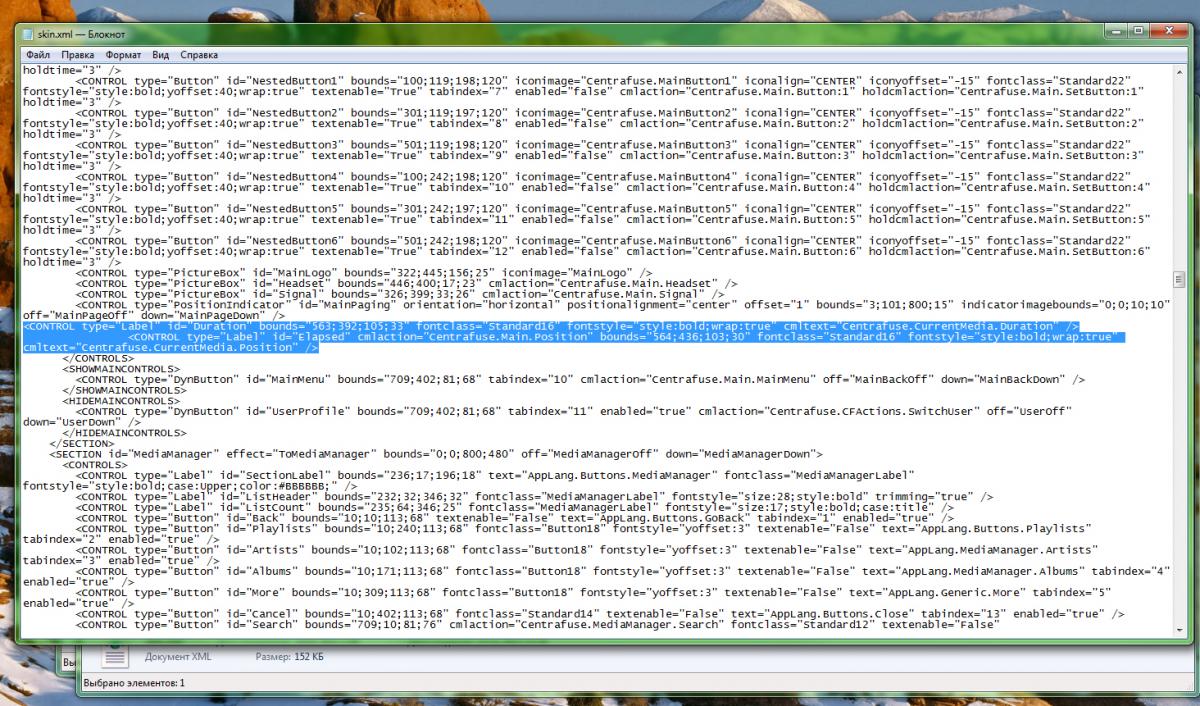Open the Формат menu

(x=122, y=54)
